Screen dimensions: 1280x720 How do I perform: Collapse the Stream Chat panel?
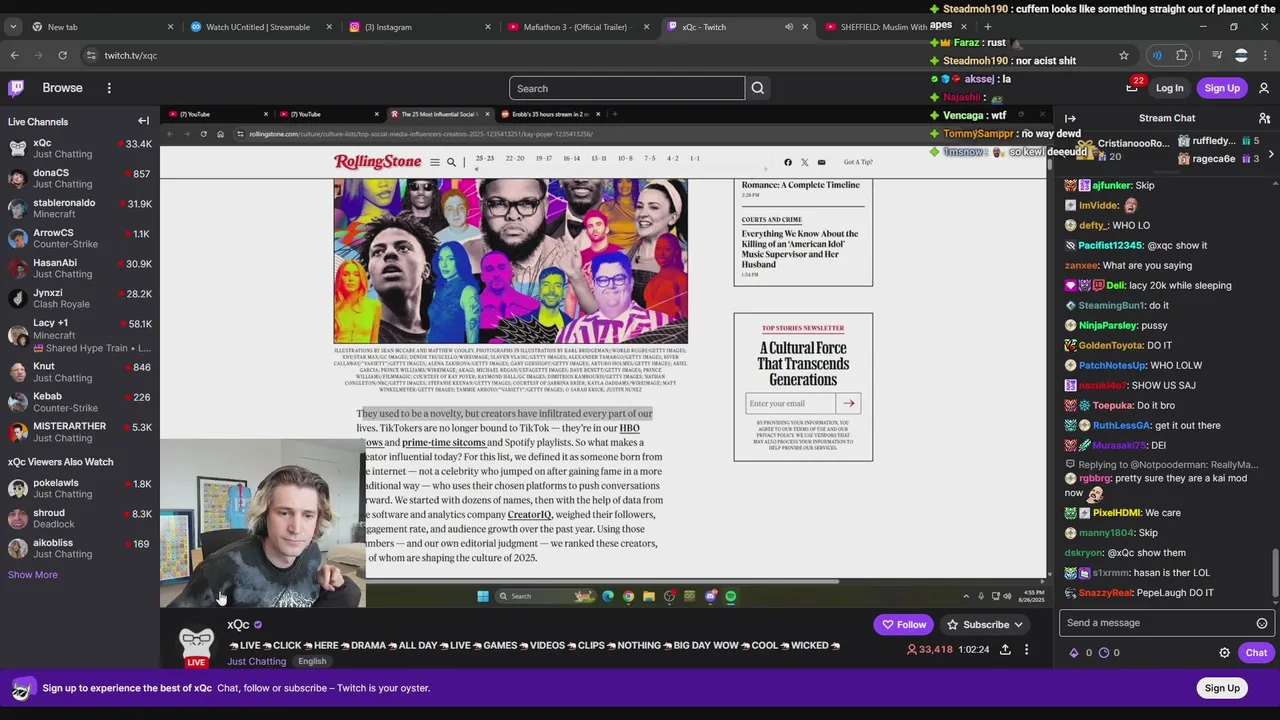click(1070, 118)
